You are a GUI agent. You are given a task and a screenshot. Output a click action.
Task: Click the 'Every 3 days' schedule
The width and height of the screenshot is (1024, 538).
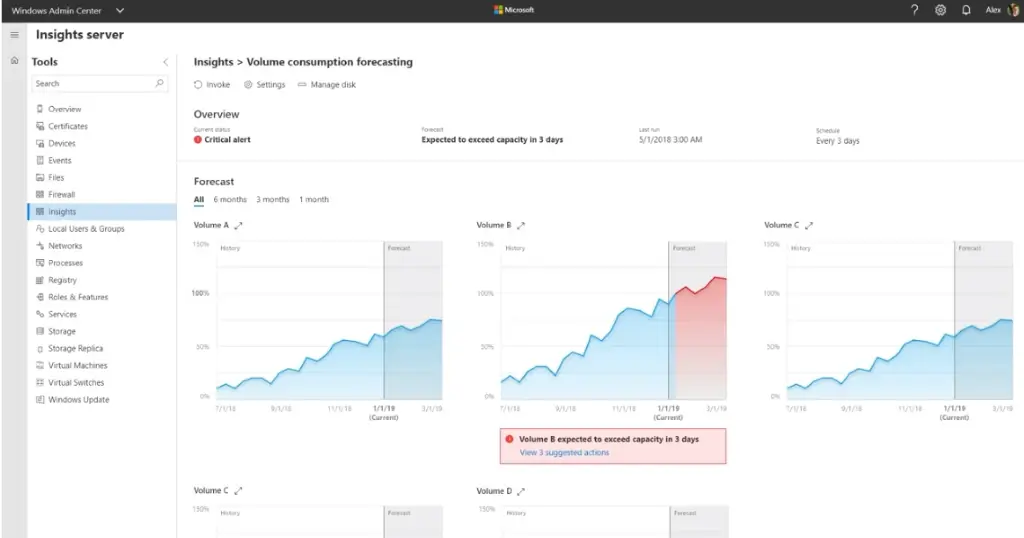837,141
